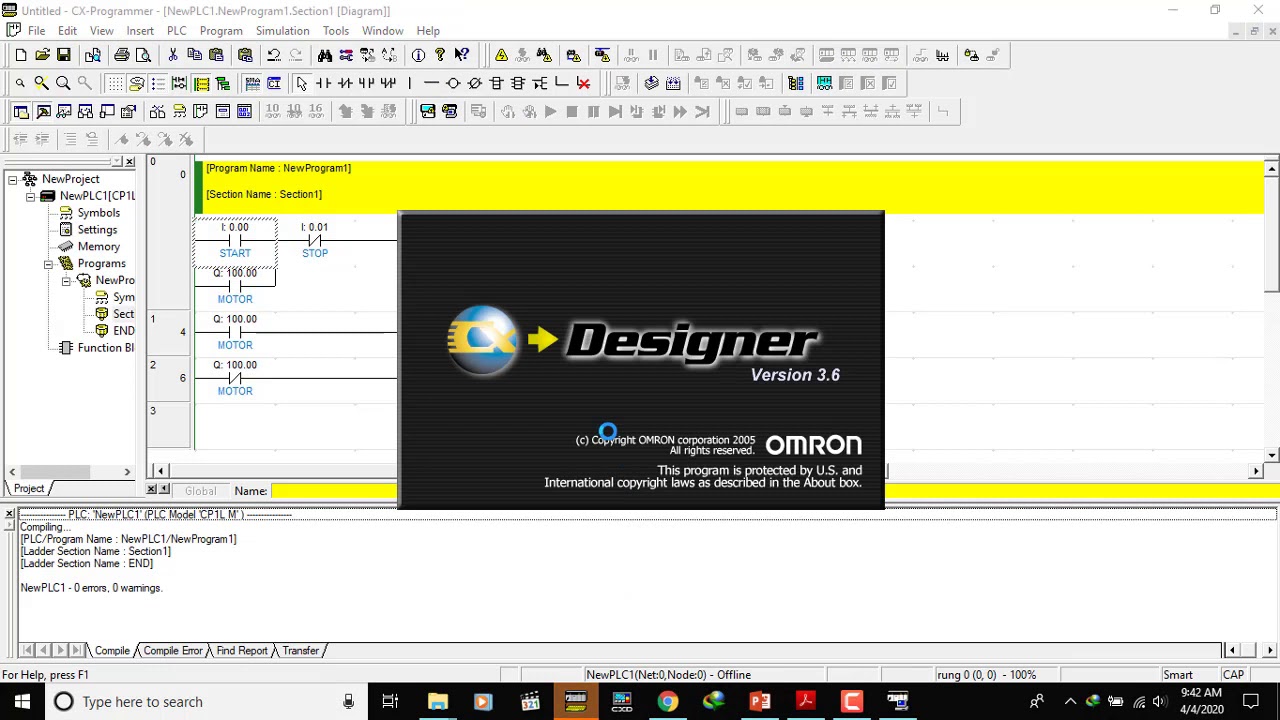Toggle the grid display button
This screenshot has width=1280, height=720.
[x=115, y=83]
